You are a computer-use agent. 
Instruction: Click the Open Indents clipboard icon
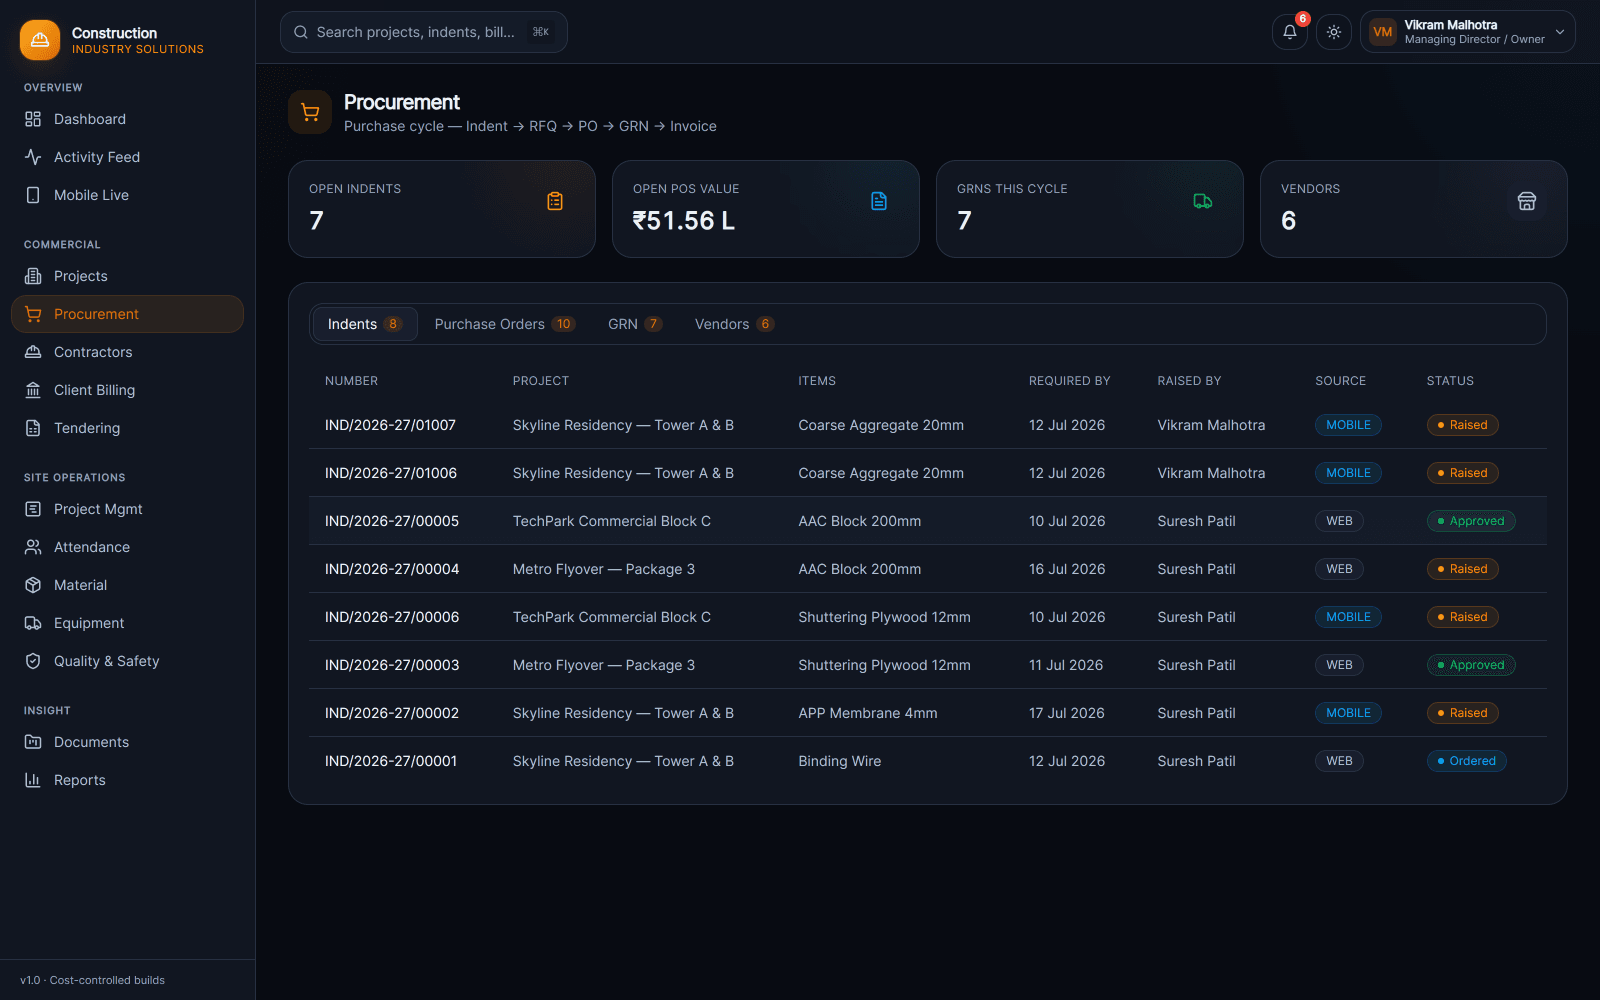(x=555, y=201)
